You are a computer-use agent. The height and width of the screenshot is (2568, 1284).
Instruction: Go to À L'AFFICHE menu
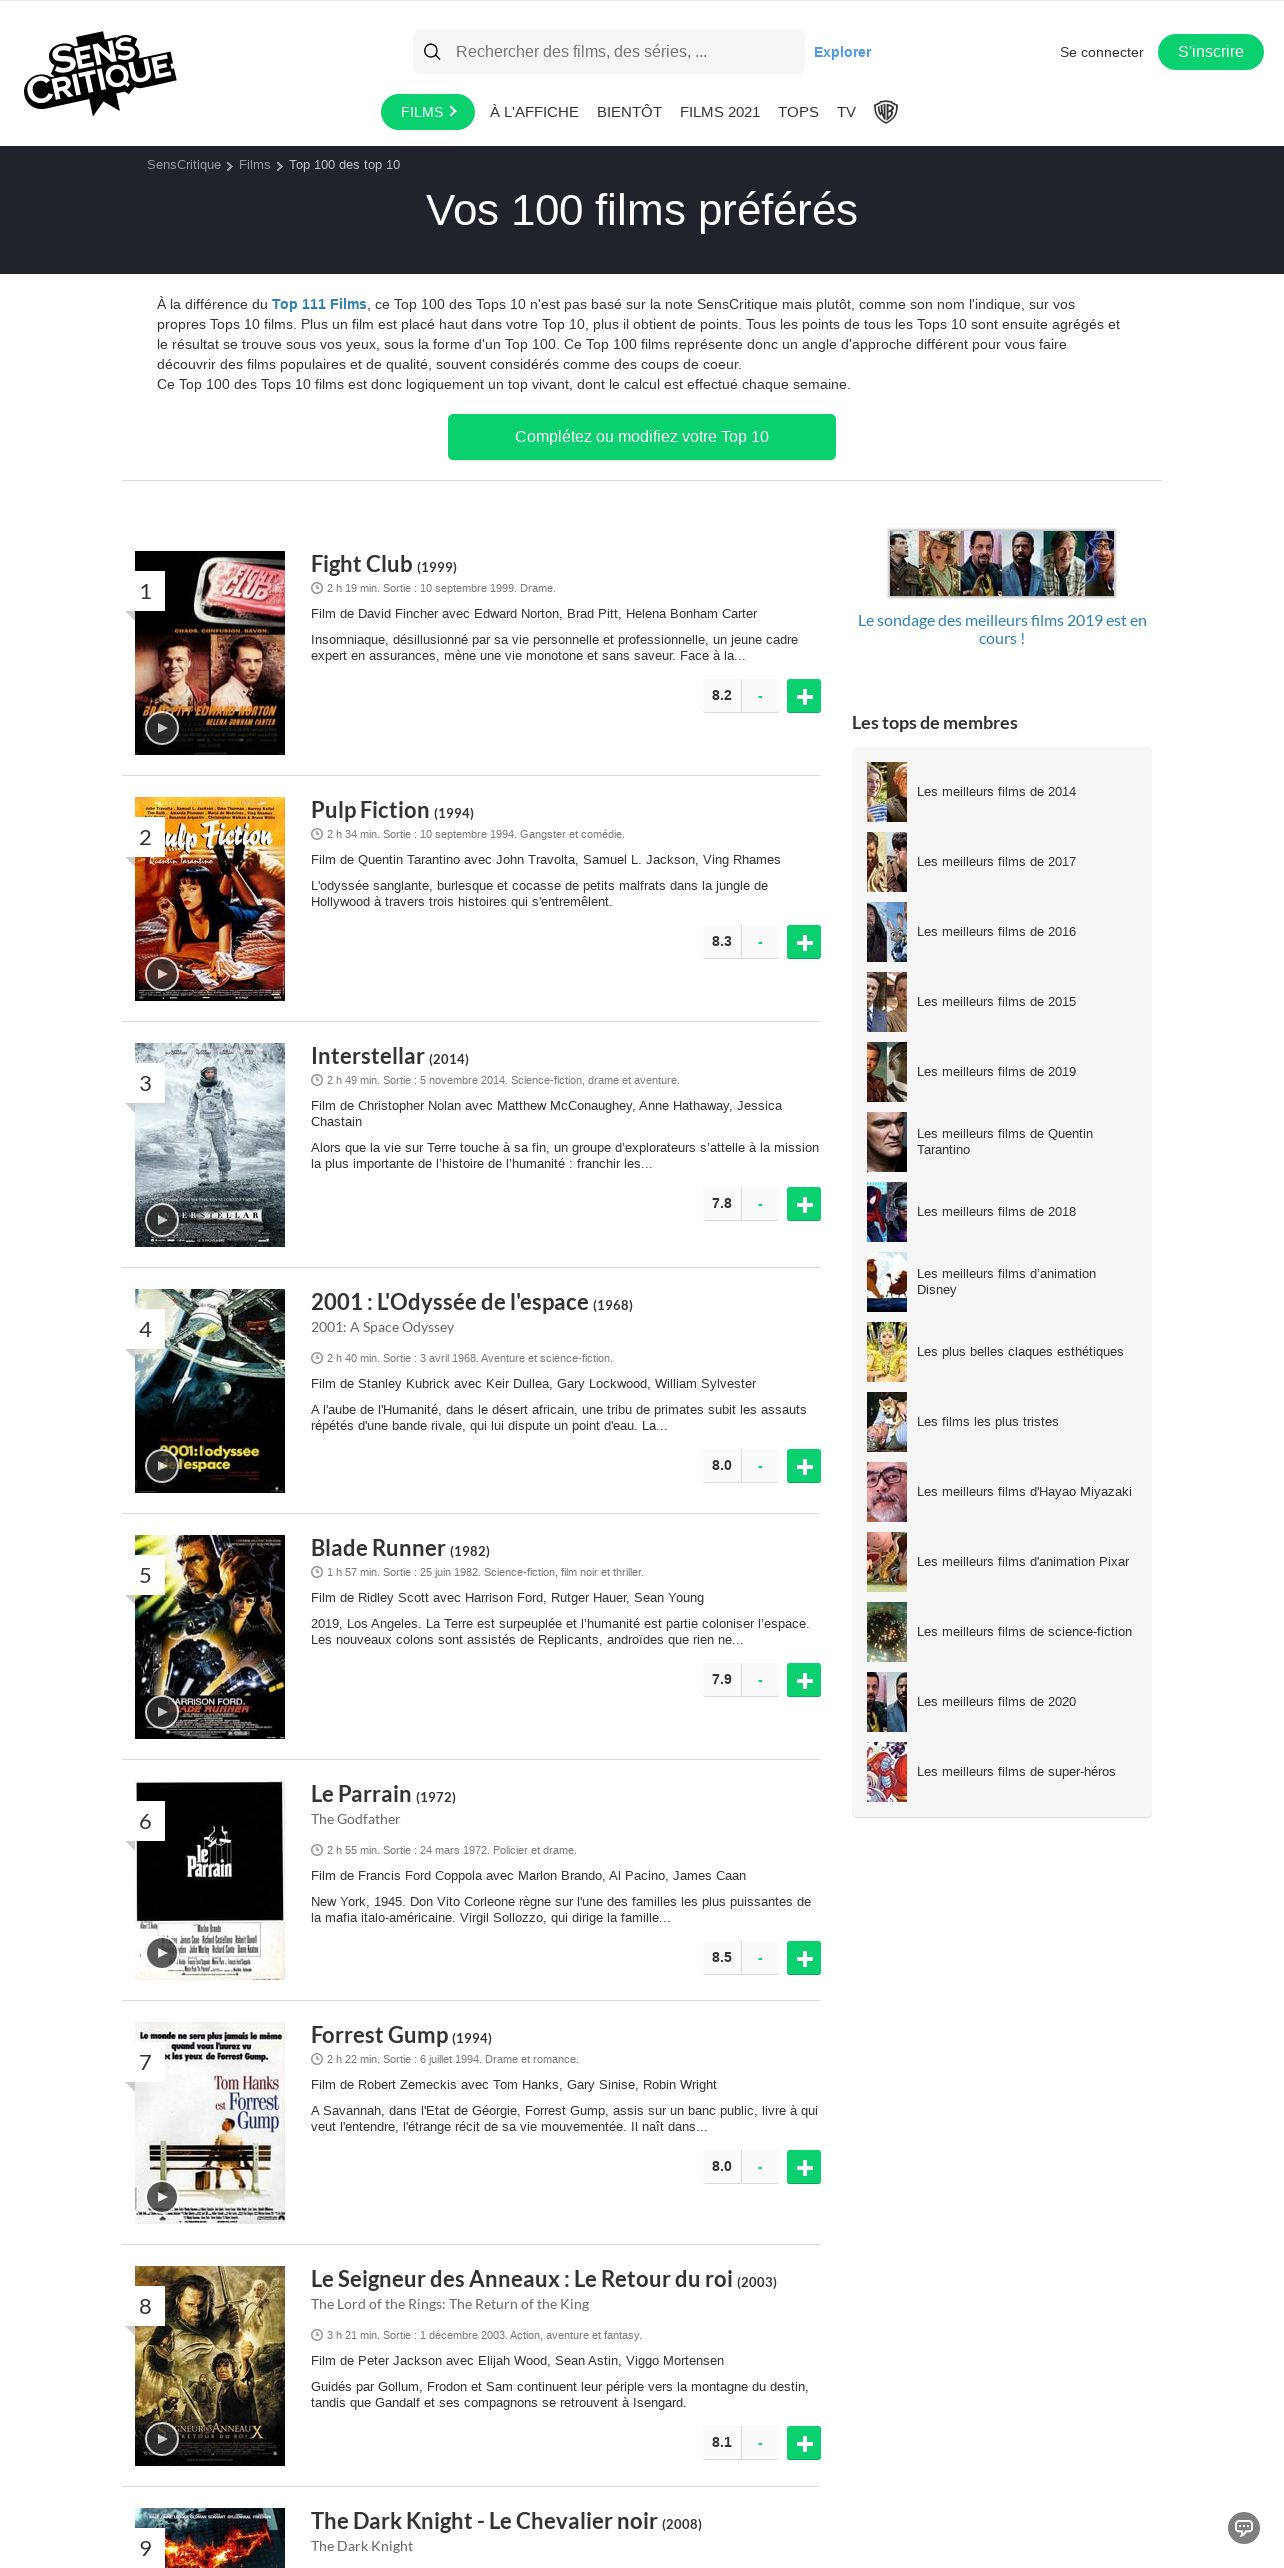(x=534, y=112)
